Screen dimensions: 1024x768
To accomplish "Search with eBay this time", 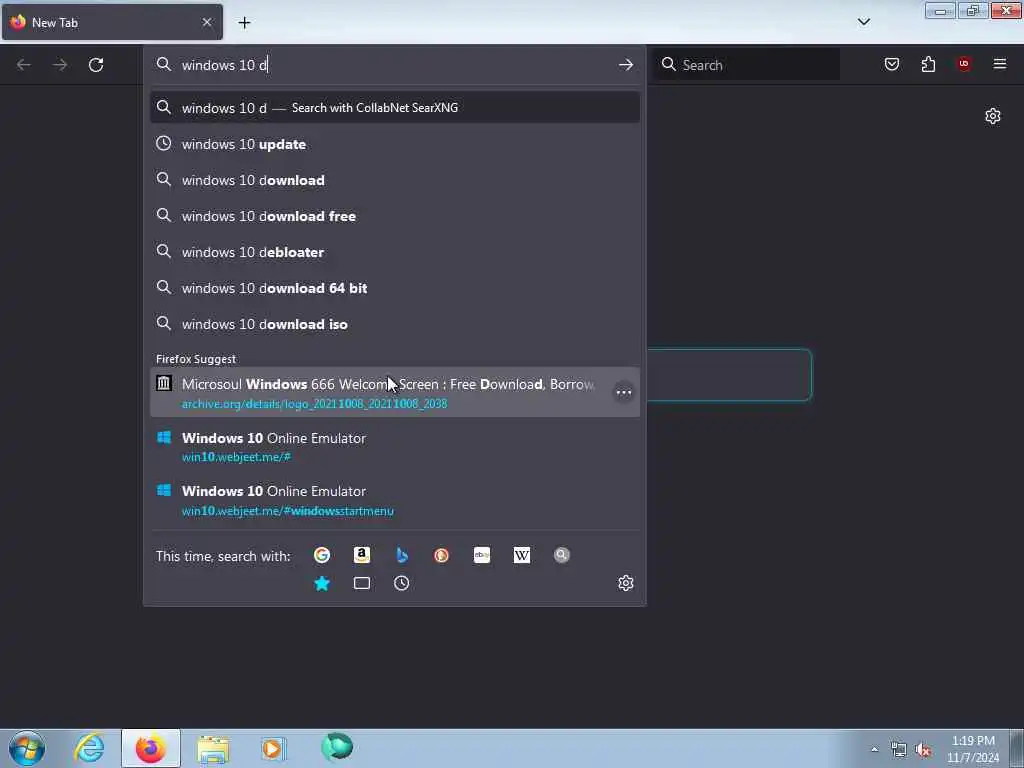I will (x=482, y=555).
